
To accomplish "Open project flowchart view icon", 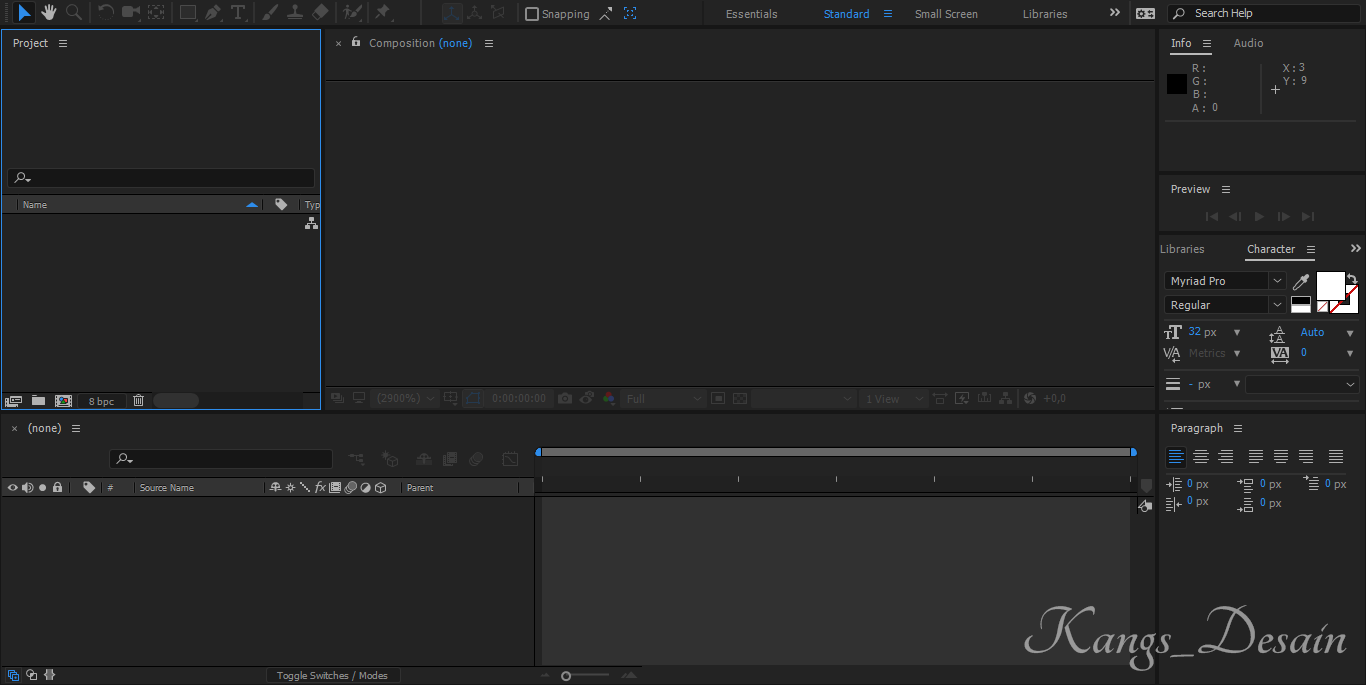I will pyautogui.click(x=311, y=223).
